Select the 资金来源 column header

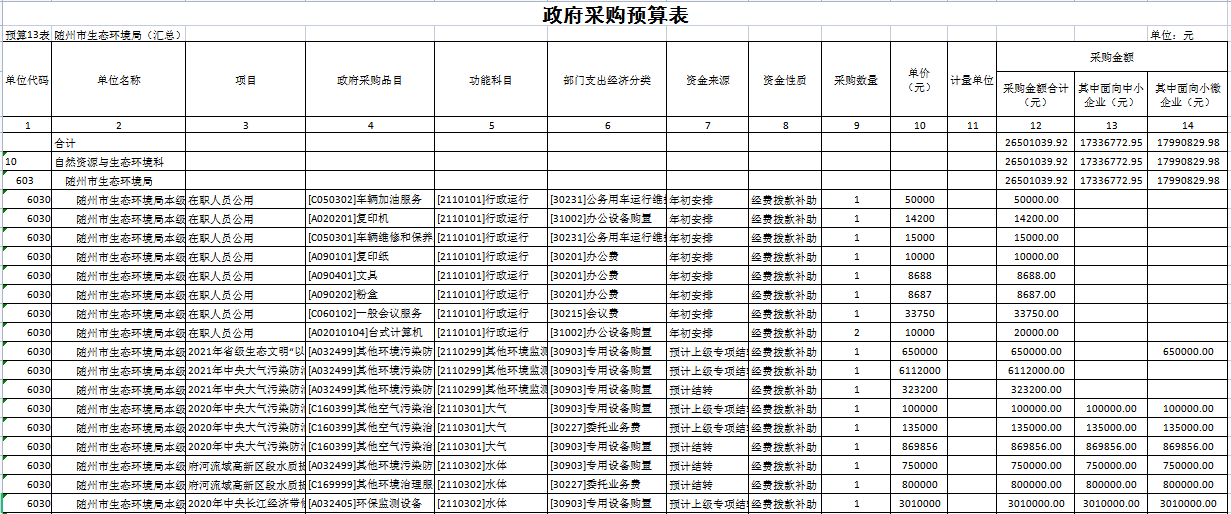tap(707, 80)
